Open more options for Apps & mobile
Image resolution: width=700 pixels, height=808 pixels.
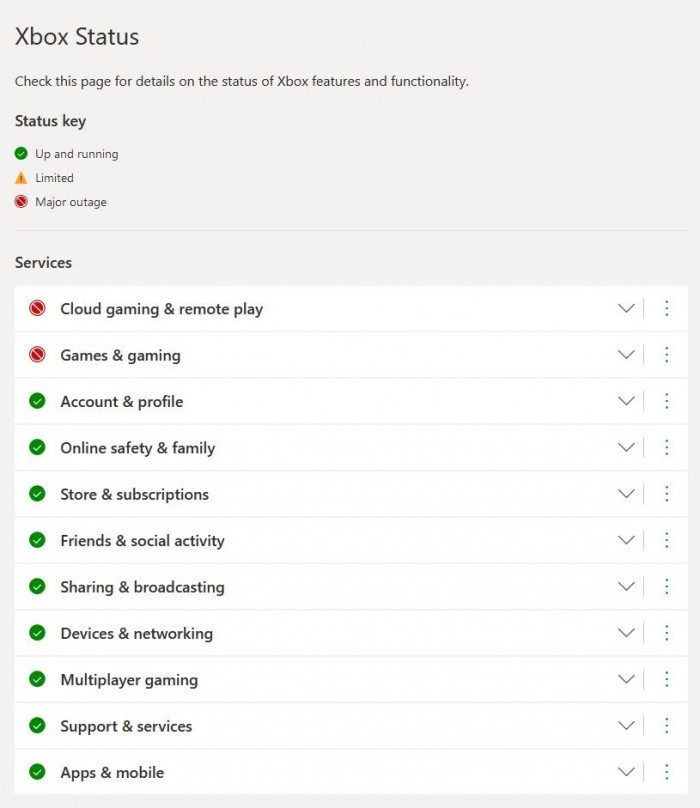tap(667, 772)
